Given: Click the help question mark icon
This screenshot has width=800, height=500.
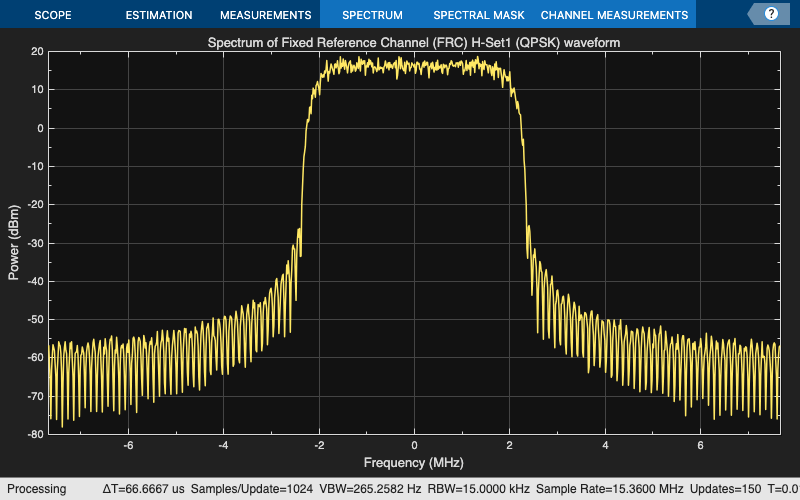Looking at the screenshot, I should pos(771,14).
